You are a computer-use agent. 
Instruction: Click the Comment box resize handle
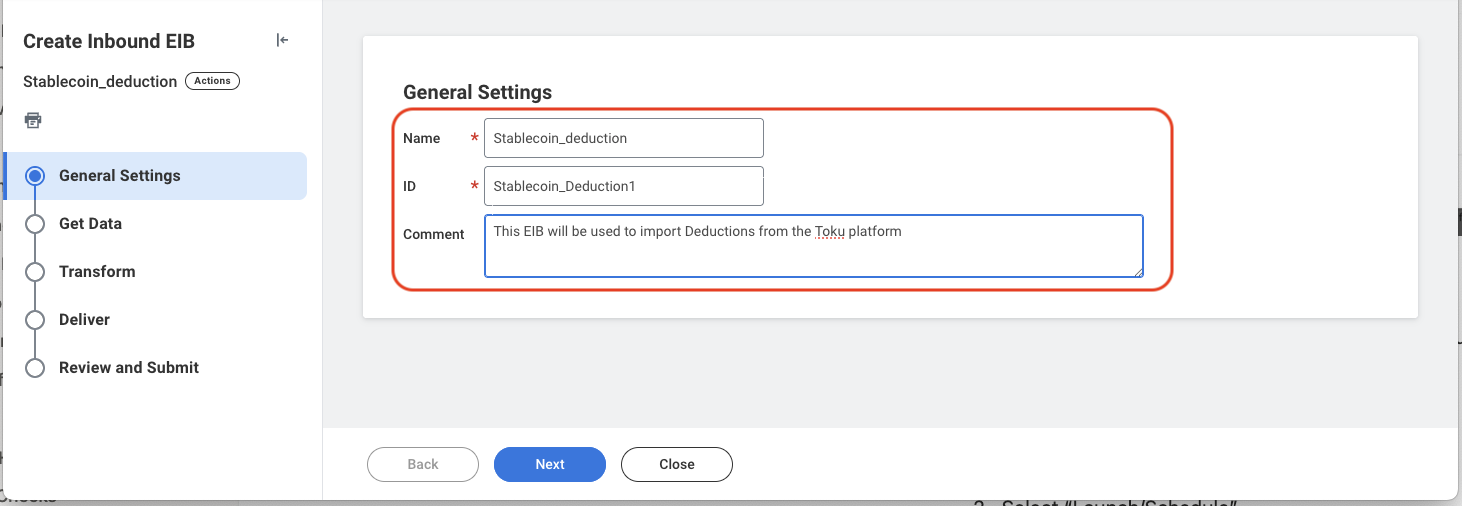click(1137, 271)
